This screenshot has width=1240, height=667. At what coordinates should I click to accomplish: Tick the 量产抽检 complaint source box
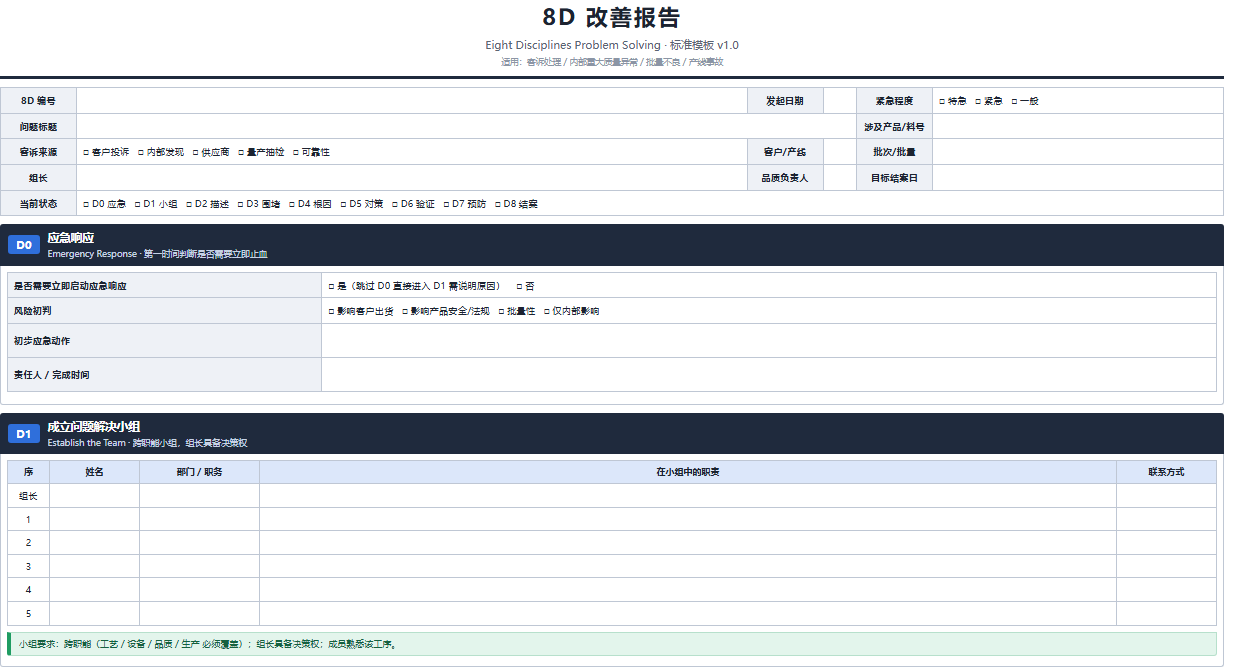tap(241, 152)
